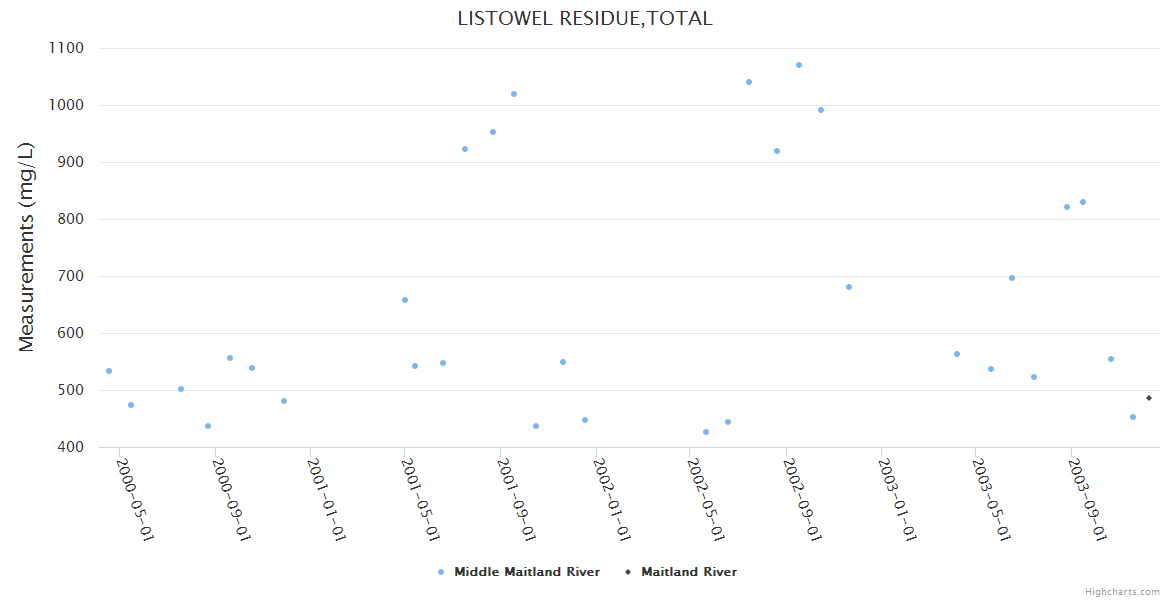Toggle Maitland River series in legend
This screenshot has width=1170, height=600.
(x=688, y=572)
